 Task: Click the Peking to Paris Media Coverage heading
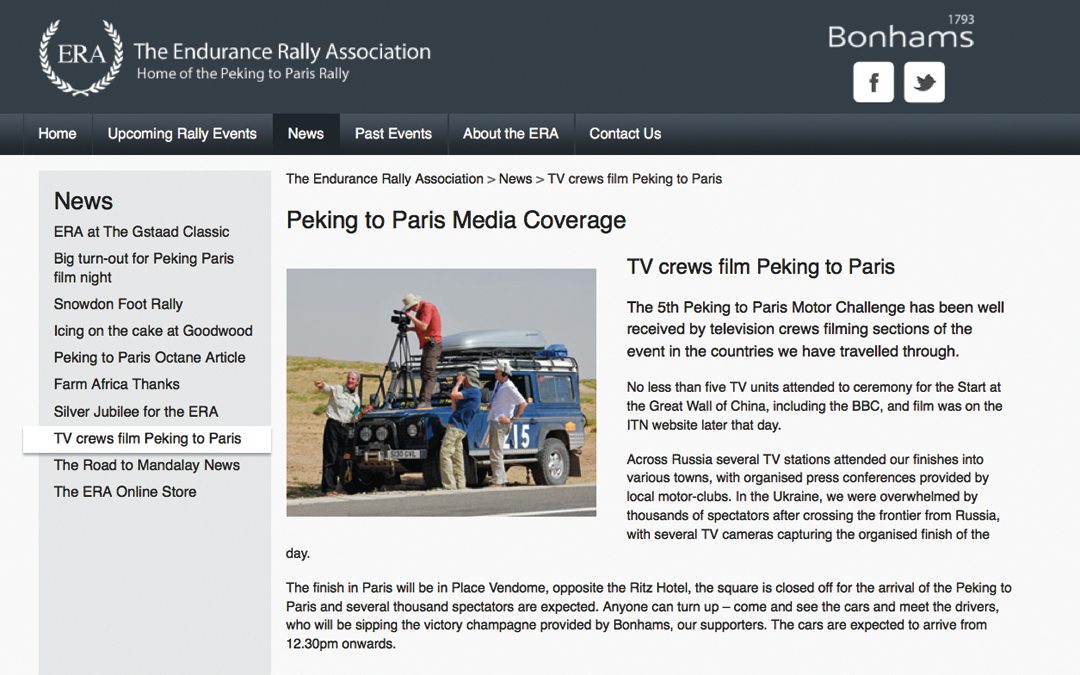pos(456,220)
